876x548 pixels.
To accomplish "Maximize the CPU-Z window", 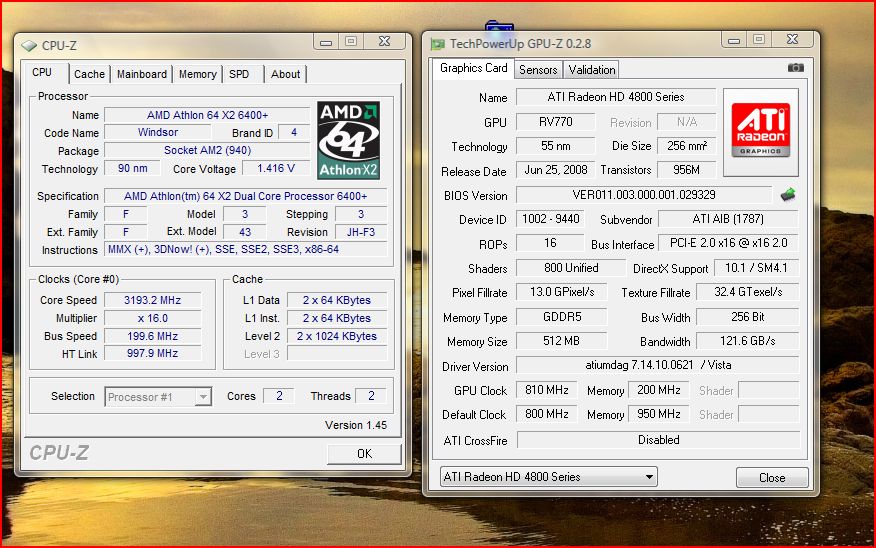I will pos(351,41).
